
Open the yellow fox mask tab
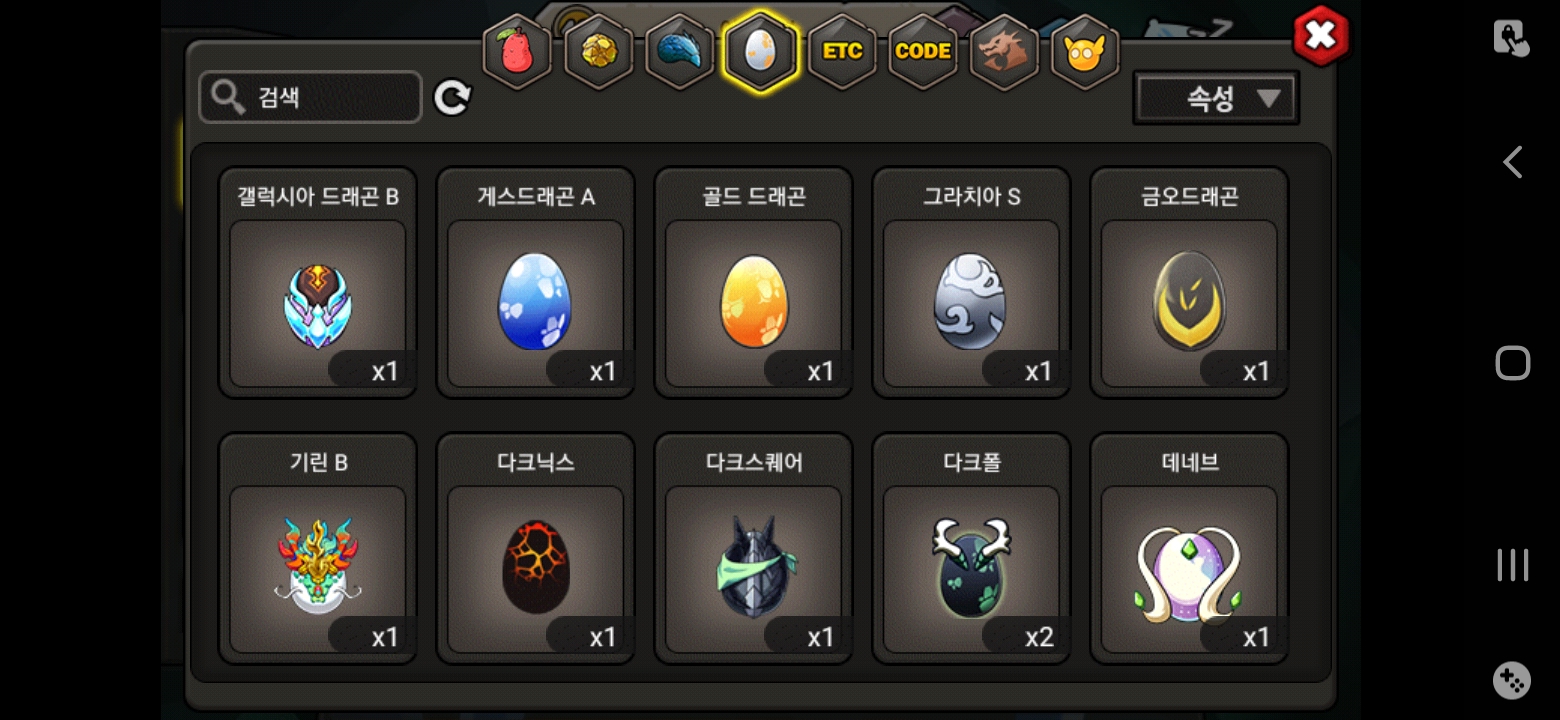[1085, 51]
